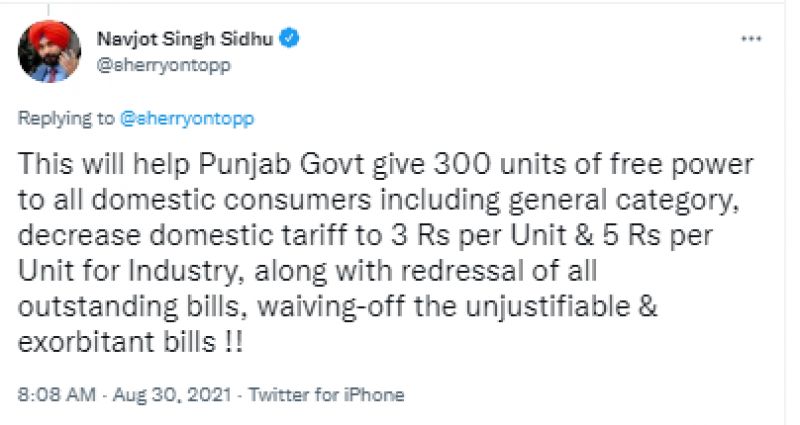Open the three-dot more options menu
This screenshot has width=800, height=425.
(x=750, y=39)
